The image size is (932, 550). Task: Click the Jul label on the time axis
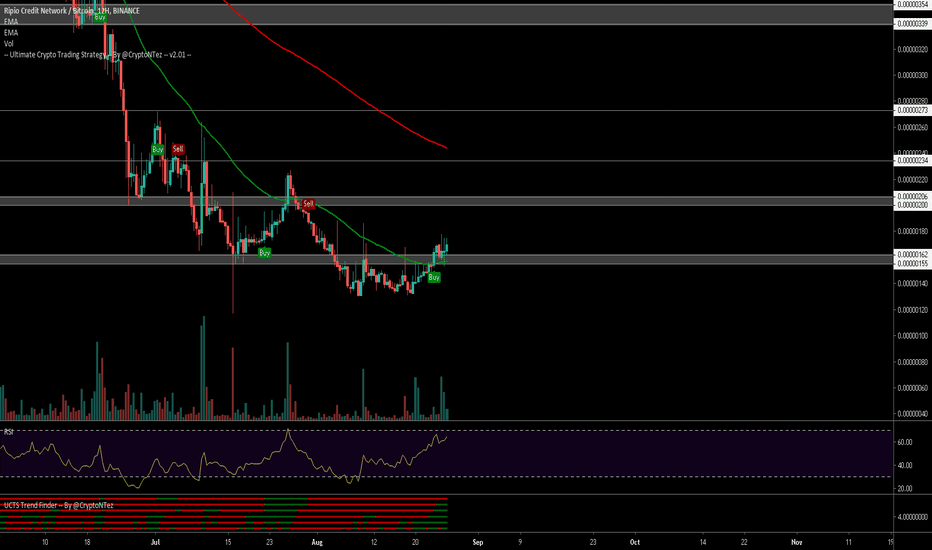coord(156,542)
